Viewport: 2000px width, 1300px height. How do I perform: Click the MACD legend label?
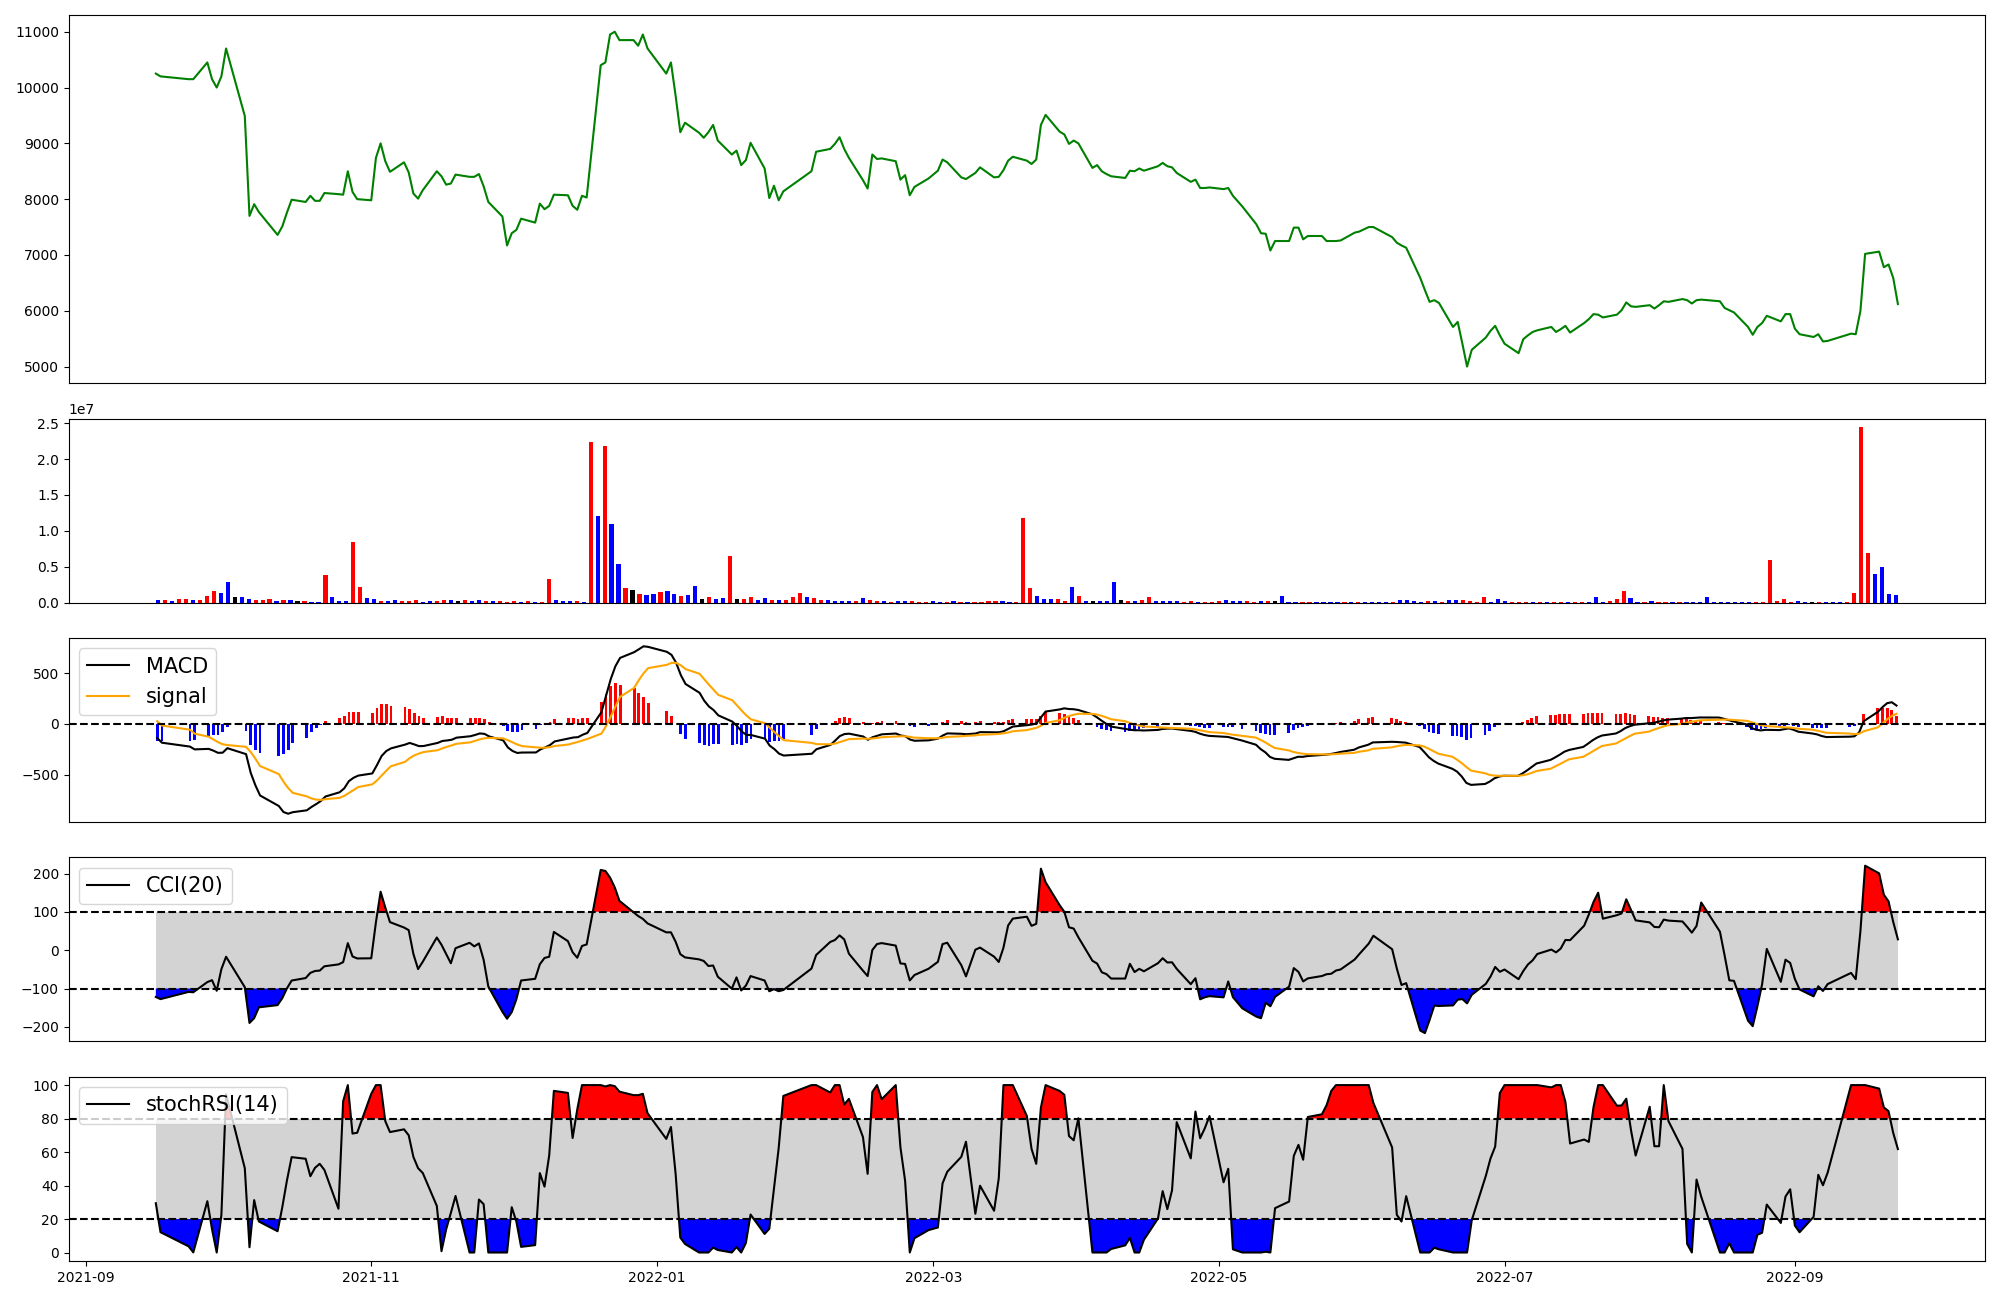point(177,666)
